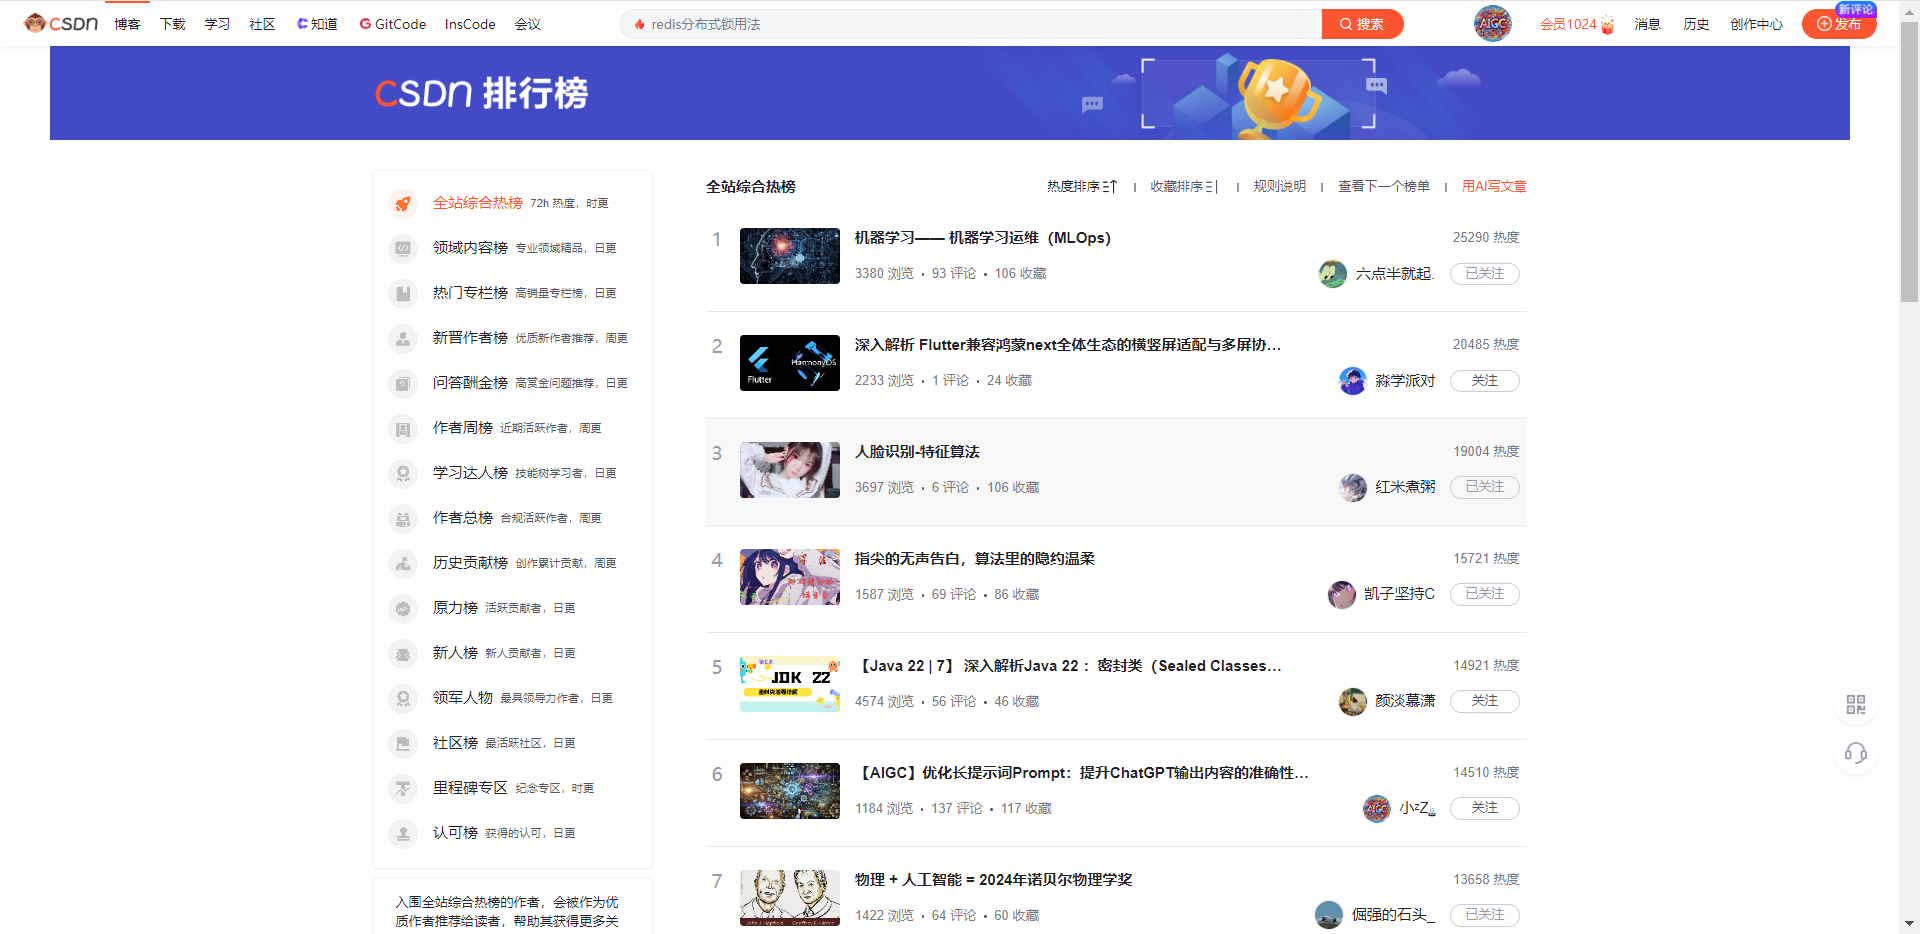Screen dimensions: 1920x934
Task: Open the 博客 nav menu
Action: point(127,24)
